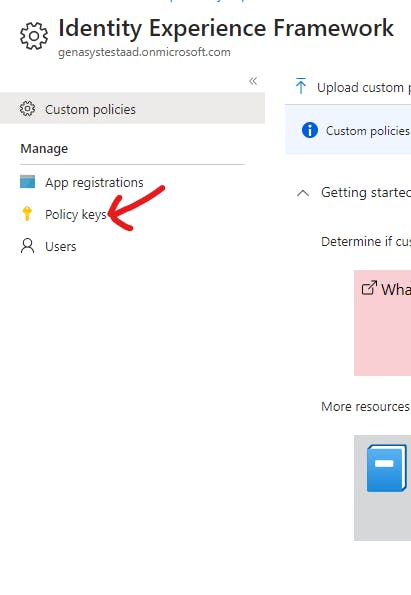Click the external link icon on pink card

click(x=369, y=288)
